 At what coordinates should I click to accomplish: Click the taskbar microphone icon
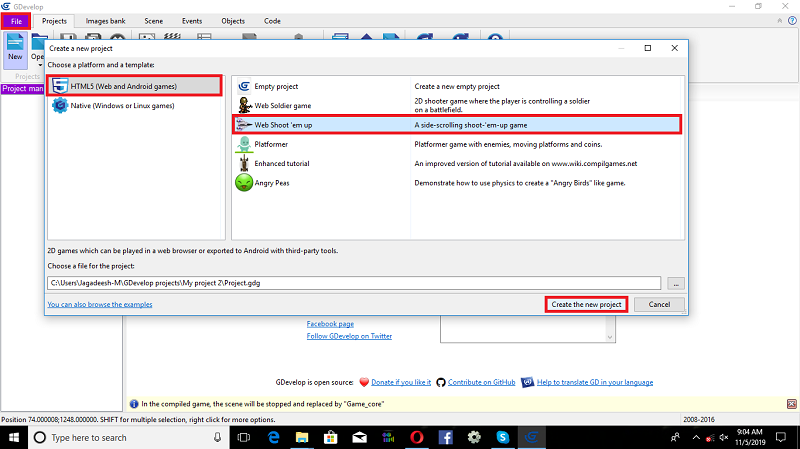[x=217, y=438]
